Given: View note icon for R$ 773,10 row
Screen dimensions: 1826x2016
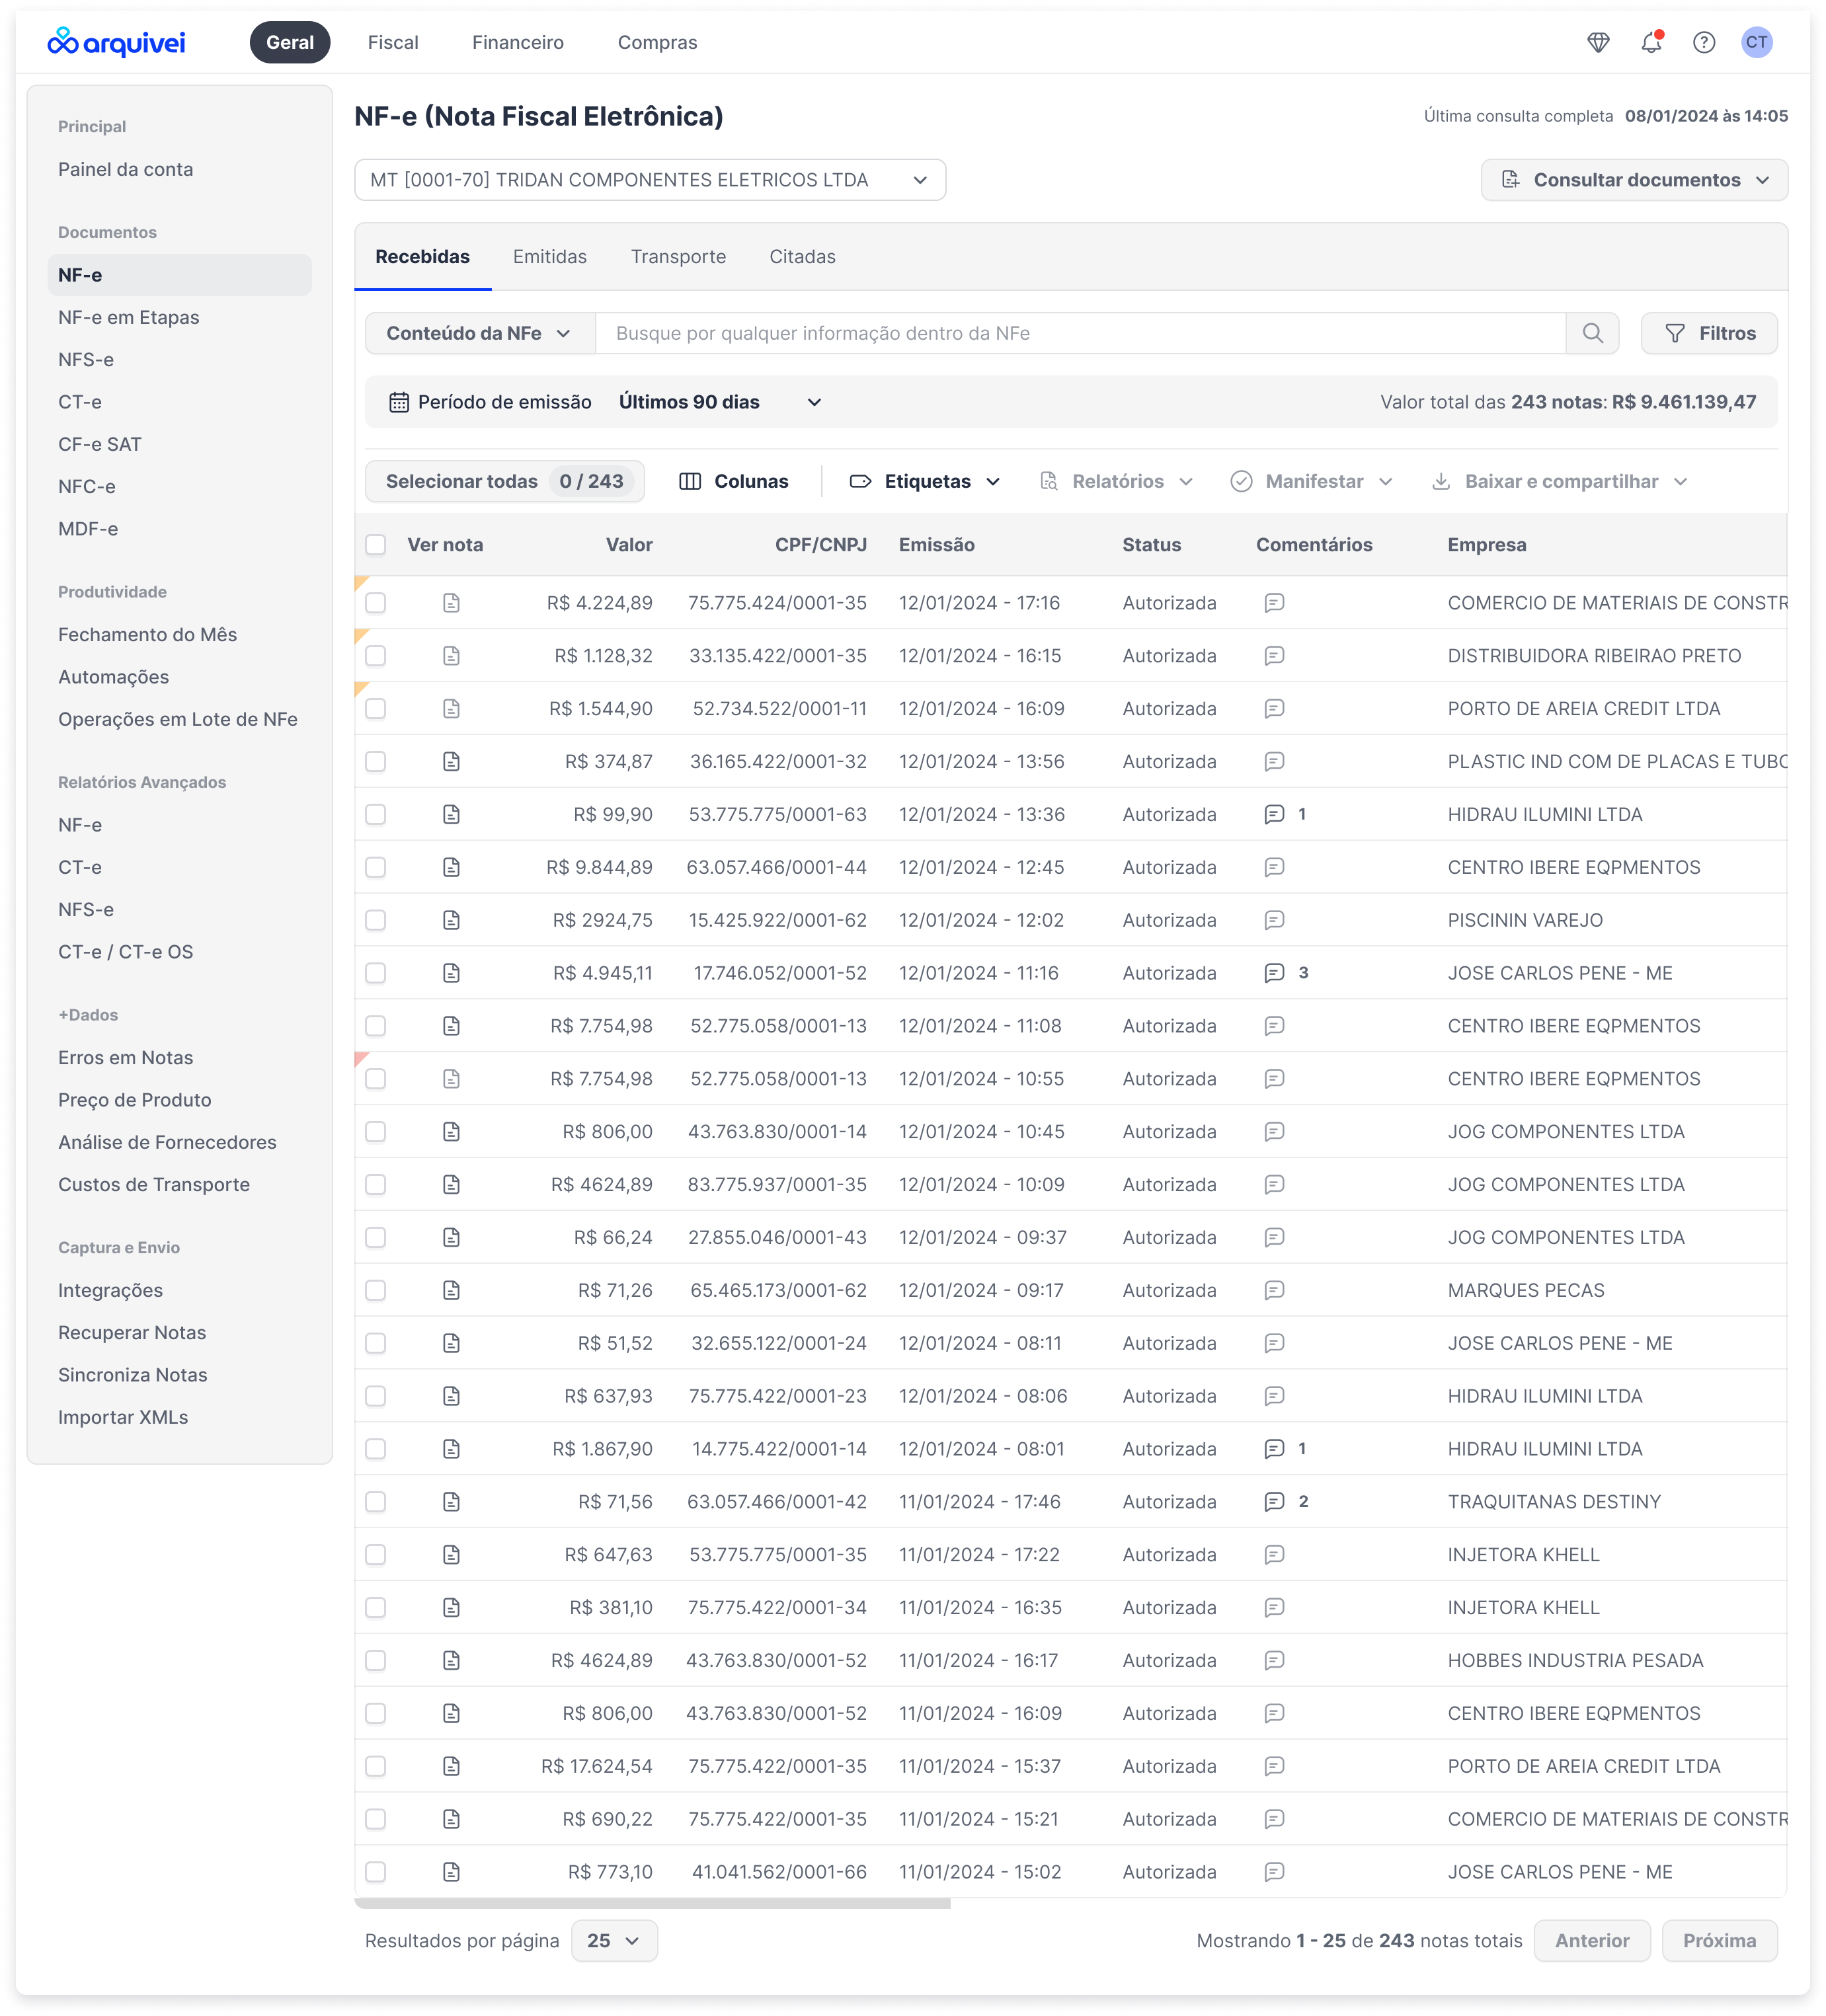Looking at the screenshot, I should click(451, 1872).
